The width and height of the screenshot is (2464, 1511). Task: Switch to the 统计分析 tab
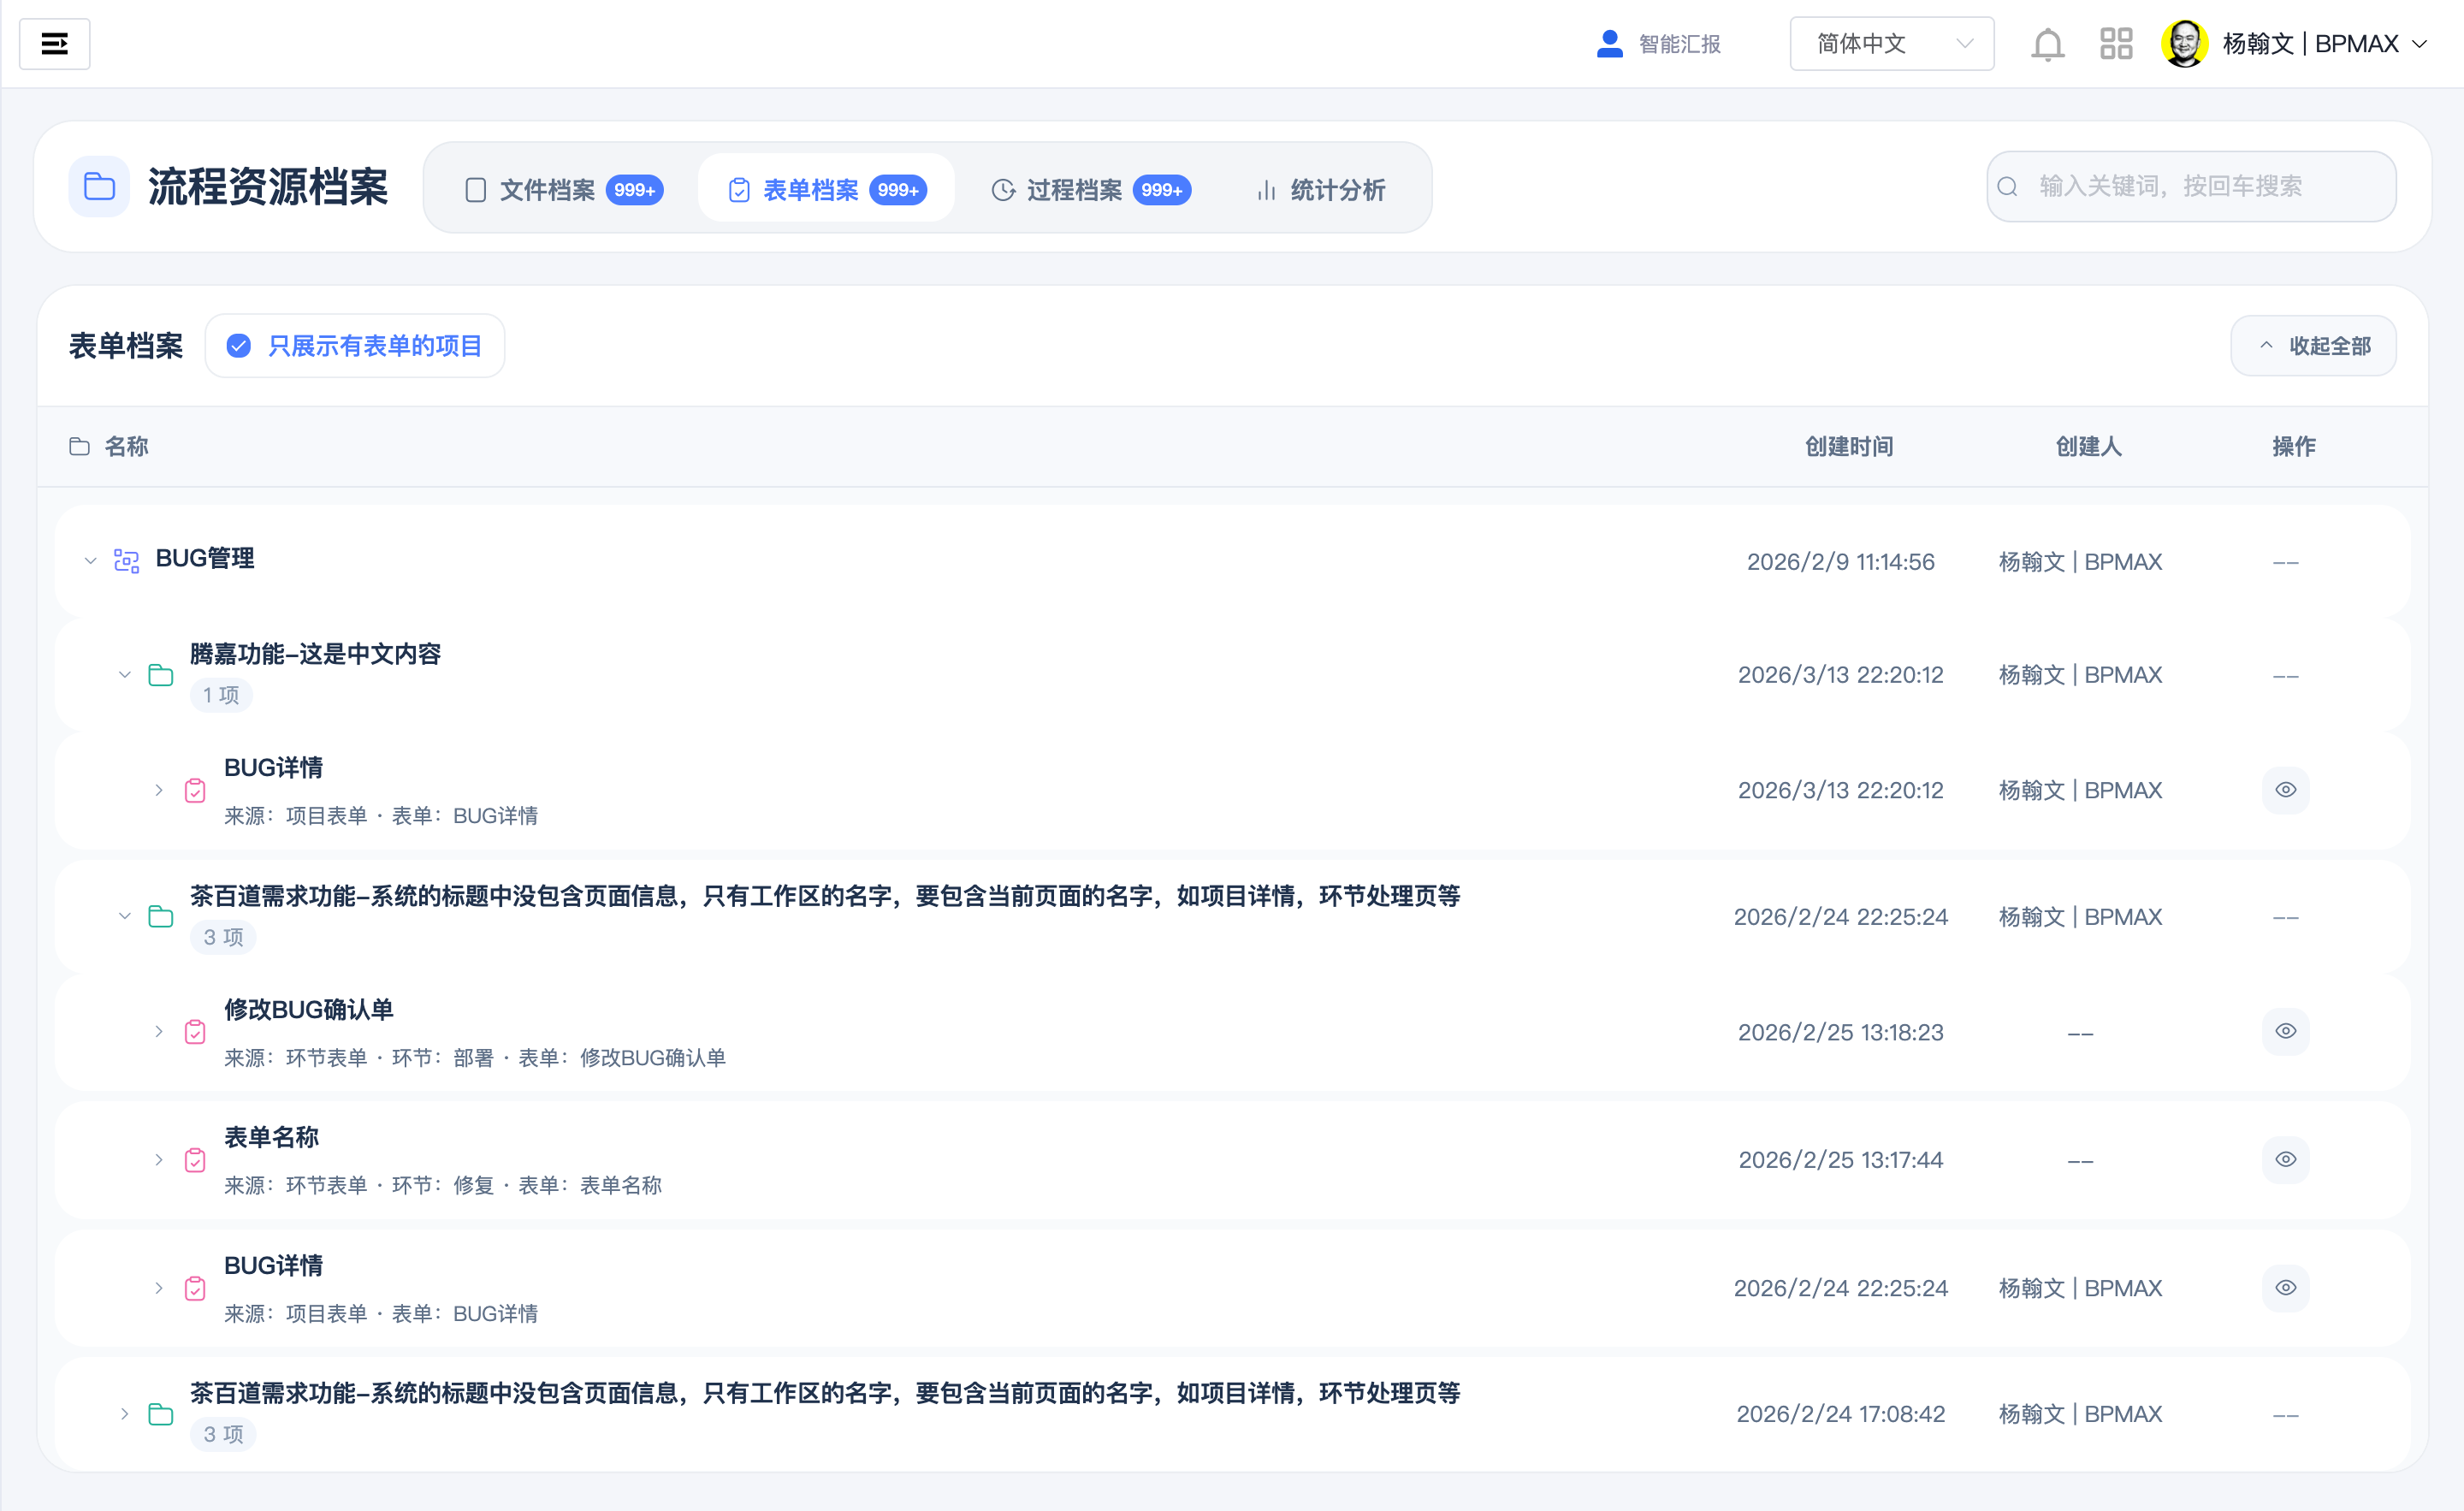tap(1319, 190)
